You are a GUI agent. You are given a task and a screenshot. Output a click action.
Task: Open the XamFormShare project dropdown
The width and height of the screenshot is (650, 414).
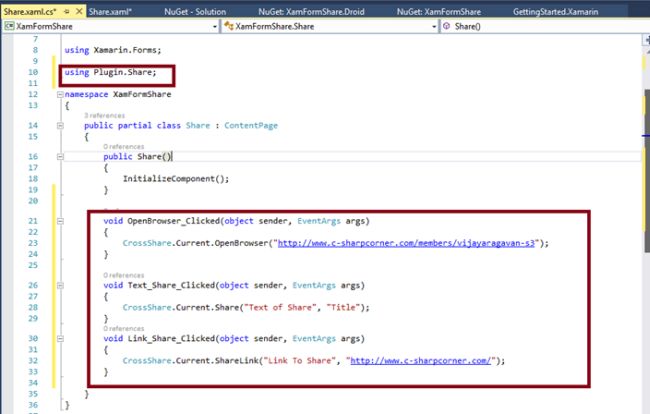coord(215,27)
